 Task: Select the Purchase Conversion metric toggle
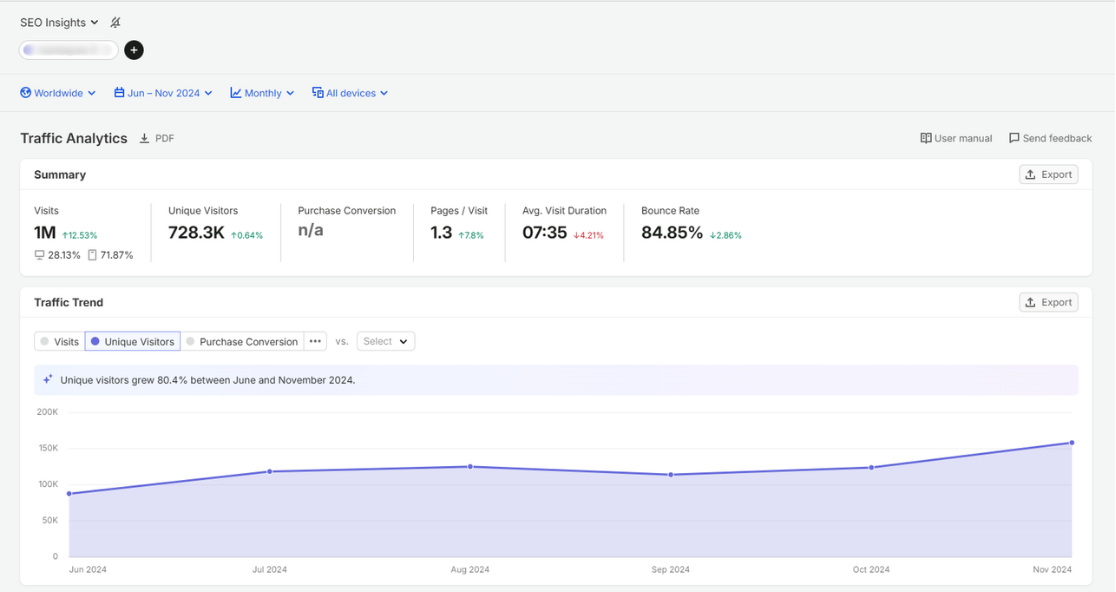tap(242, 342)
